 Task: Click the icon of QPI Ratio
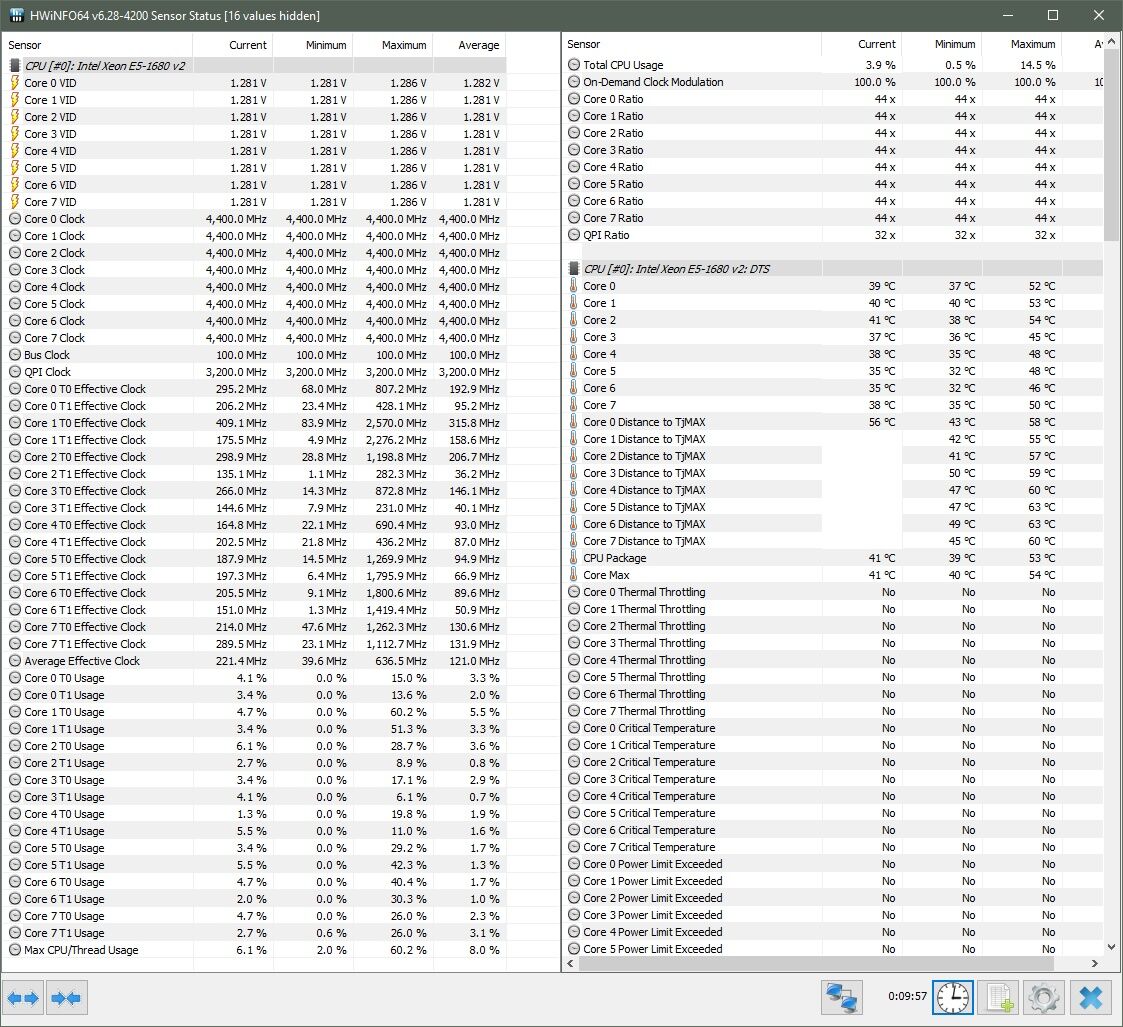pos(574,235)
